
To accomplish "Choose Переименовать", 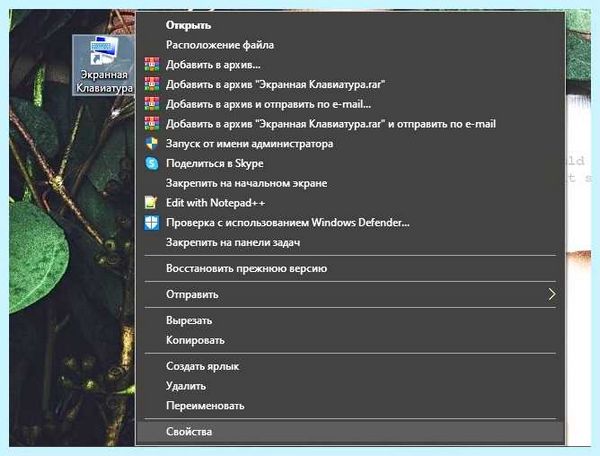I will pyautogui.click(x=350, y=406).
